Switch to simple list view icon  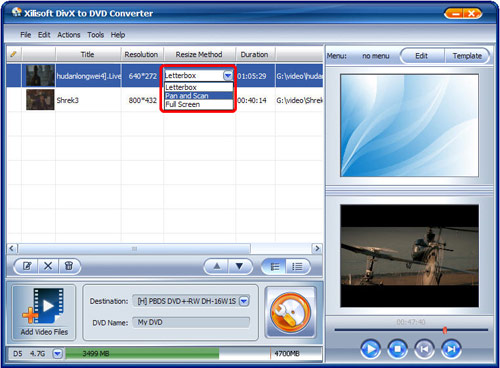(x=297, y=267)
